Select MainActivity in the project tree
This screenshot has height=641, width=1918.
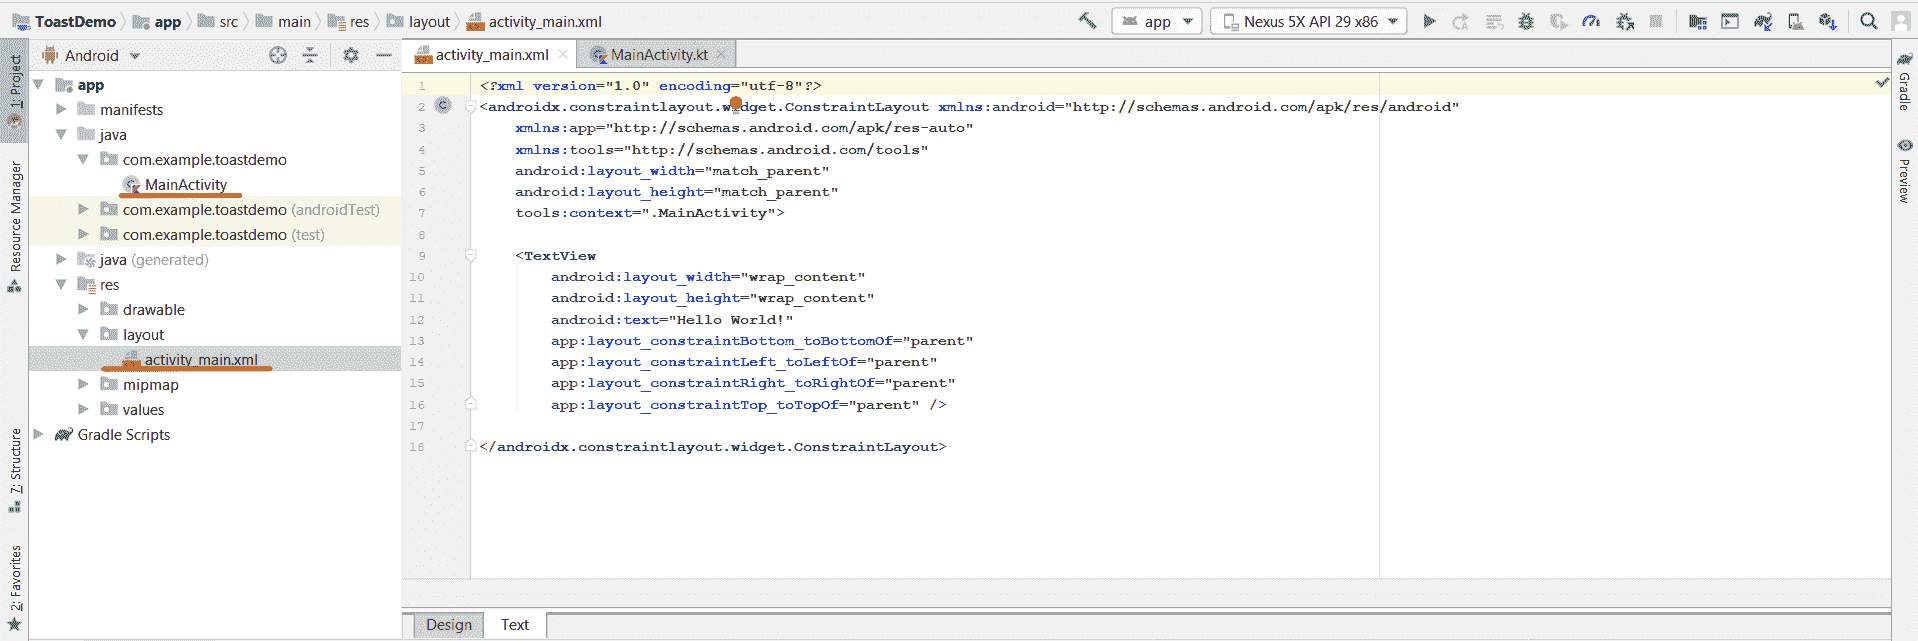[x=185, y=184]
